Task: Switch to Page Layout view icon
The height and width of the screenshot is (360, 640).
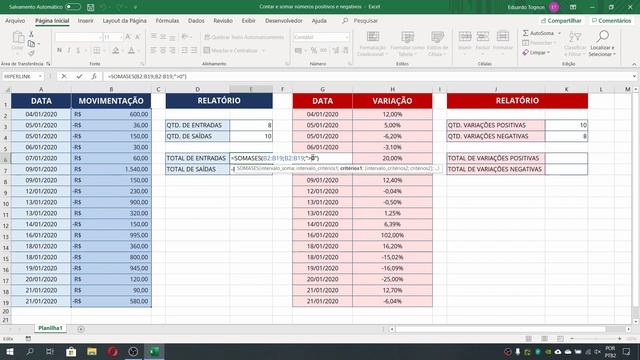Action: click(x=544, y=339)
